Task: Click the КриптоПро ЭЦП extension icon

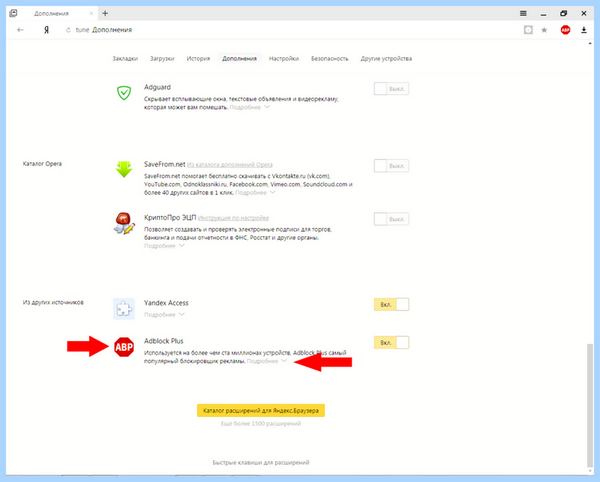Action: (x=124, y=223)
